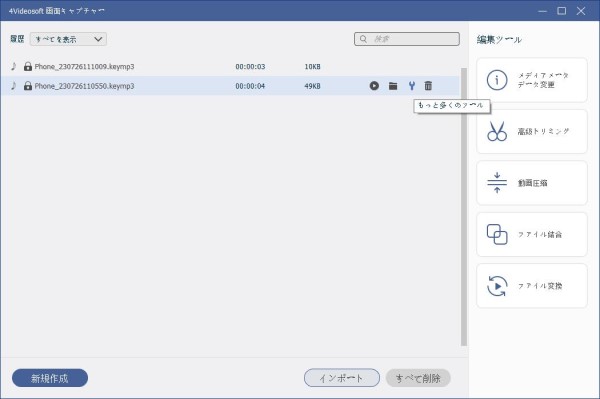Play the Phone_230726110550.keymp3 recording
This screenshot has height=399, width=600.
point(374,86)
